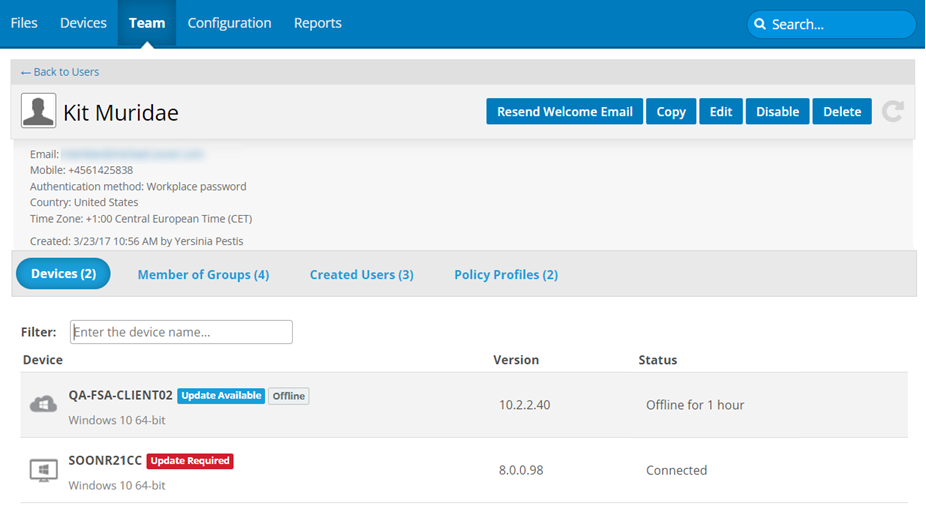Go to the Configuration section
Viewport: 926px width, 525px height.
pos(229,23)
